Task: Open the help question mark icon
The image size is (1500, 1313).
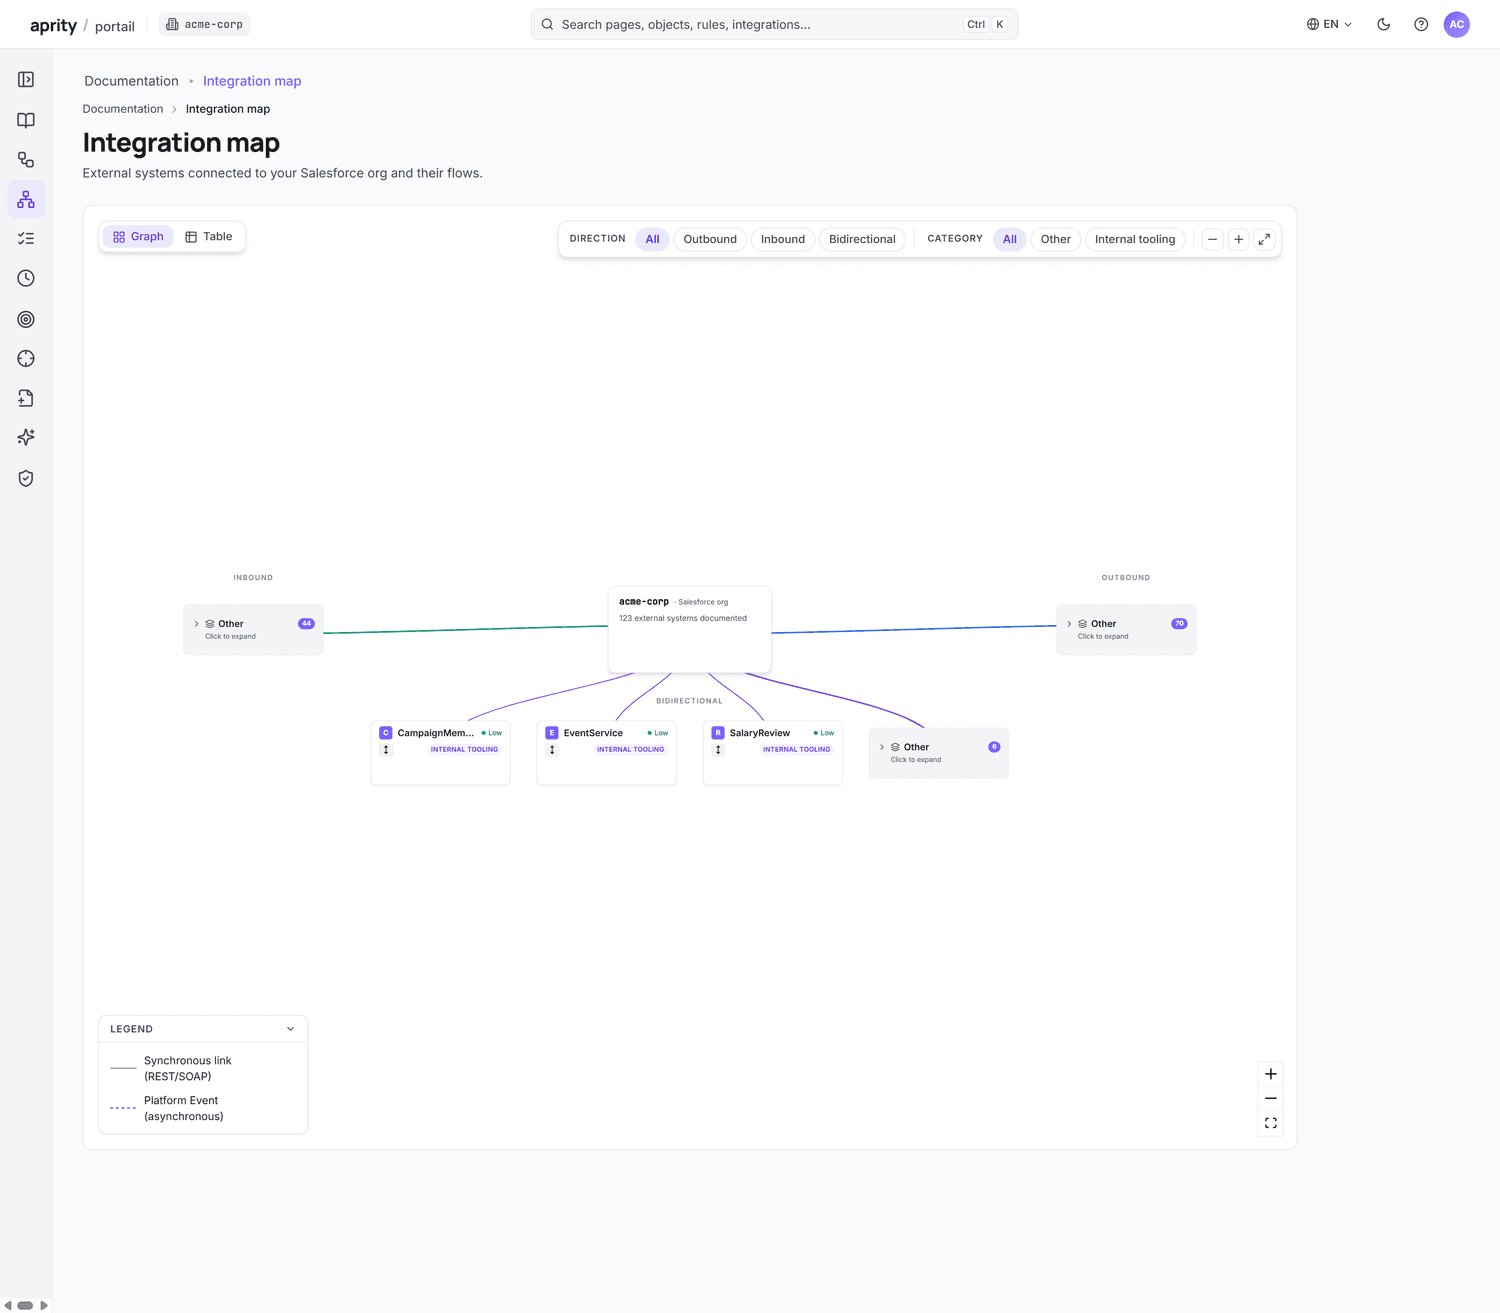Action: [1421, 24]
